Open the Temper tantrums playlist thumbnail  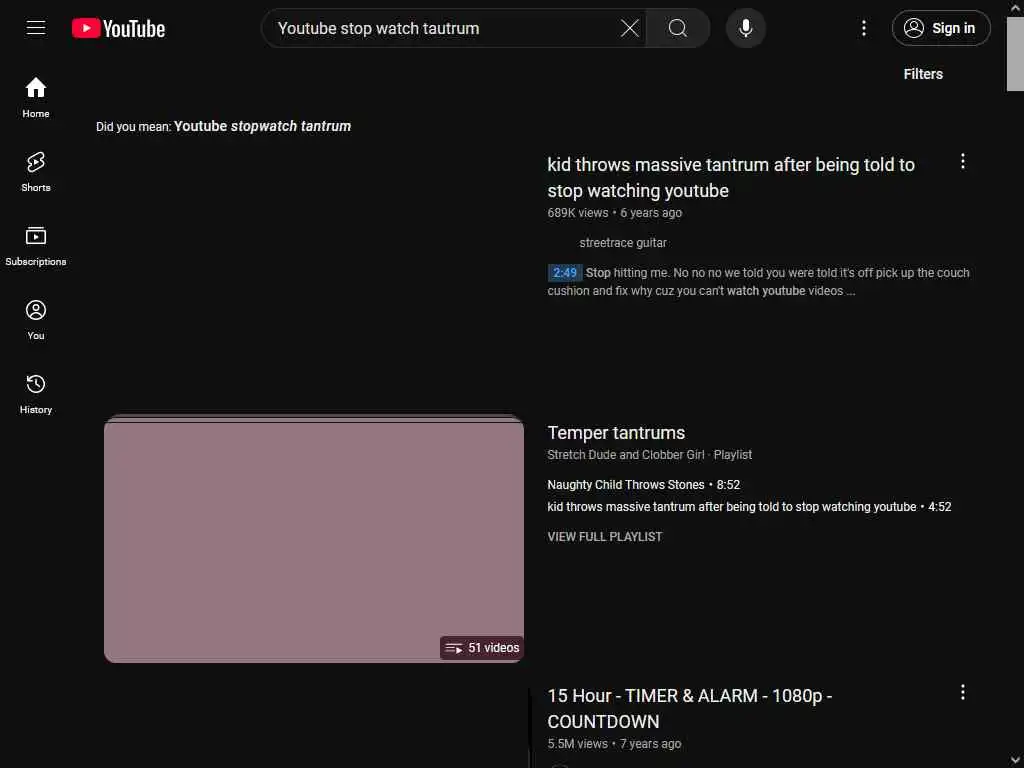(313, 539)
